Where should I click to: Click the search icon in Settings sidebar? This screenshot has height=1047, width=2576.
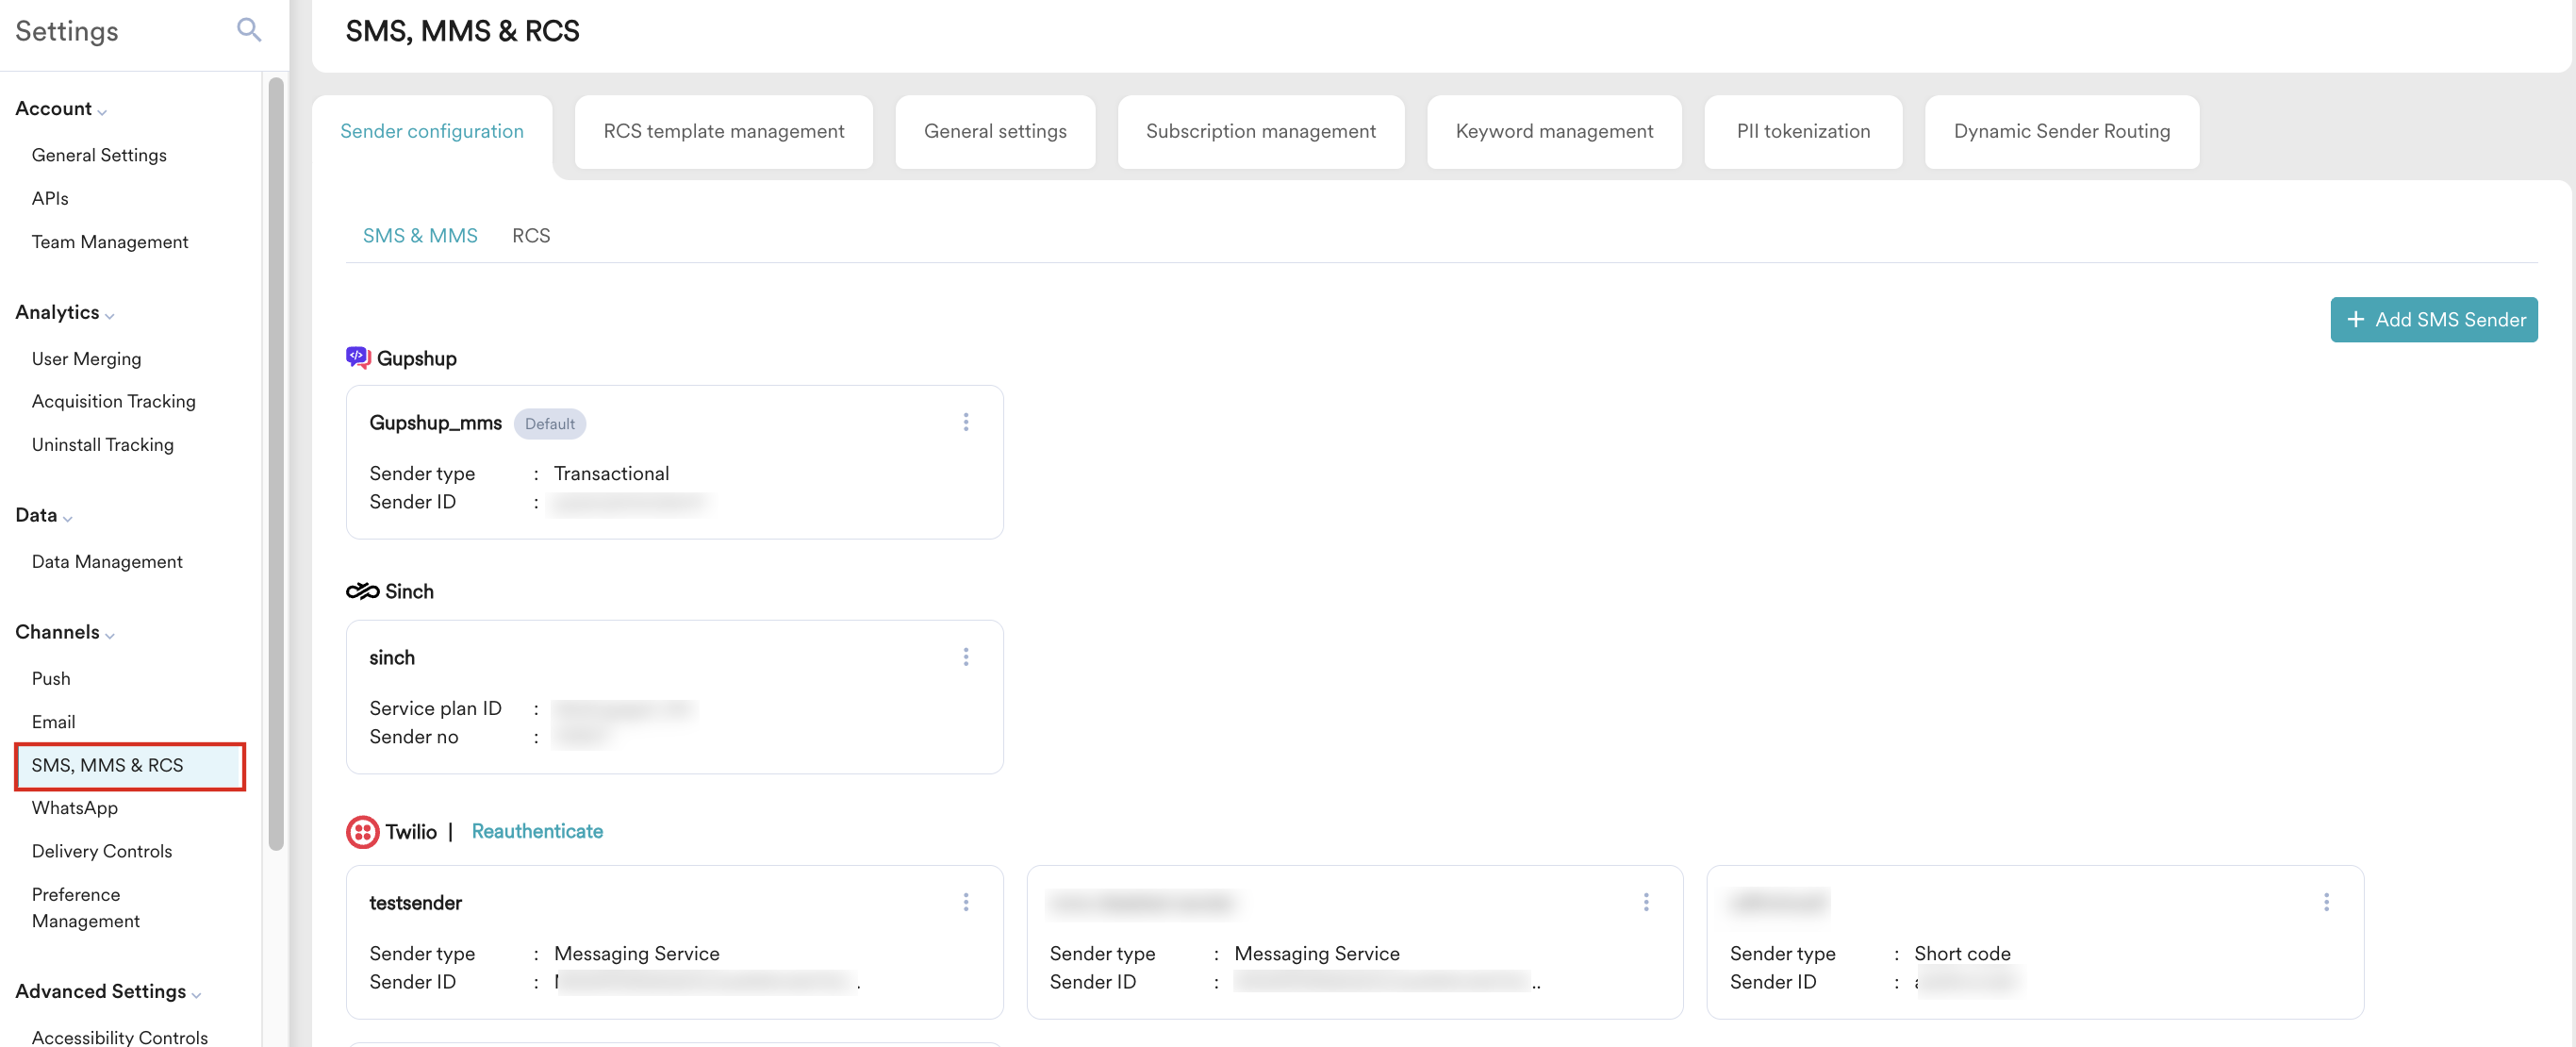coord(249,30)
